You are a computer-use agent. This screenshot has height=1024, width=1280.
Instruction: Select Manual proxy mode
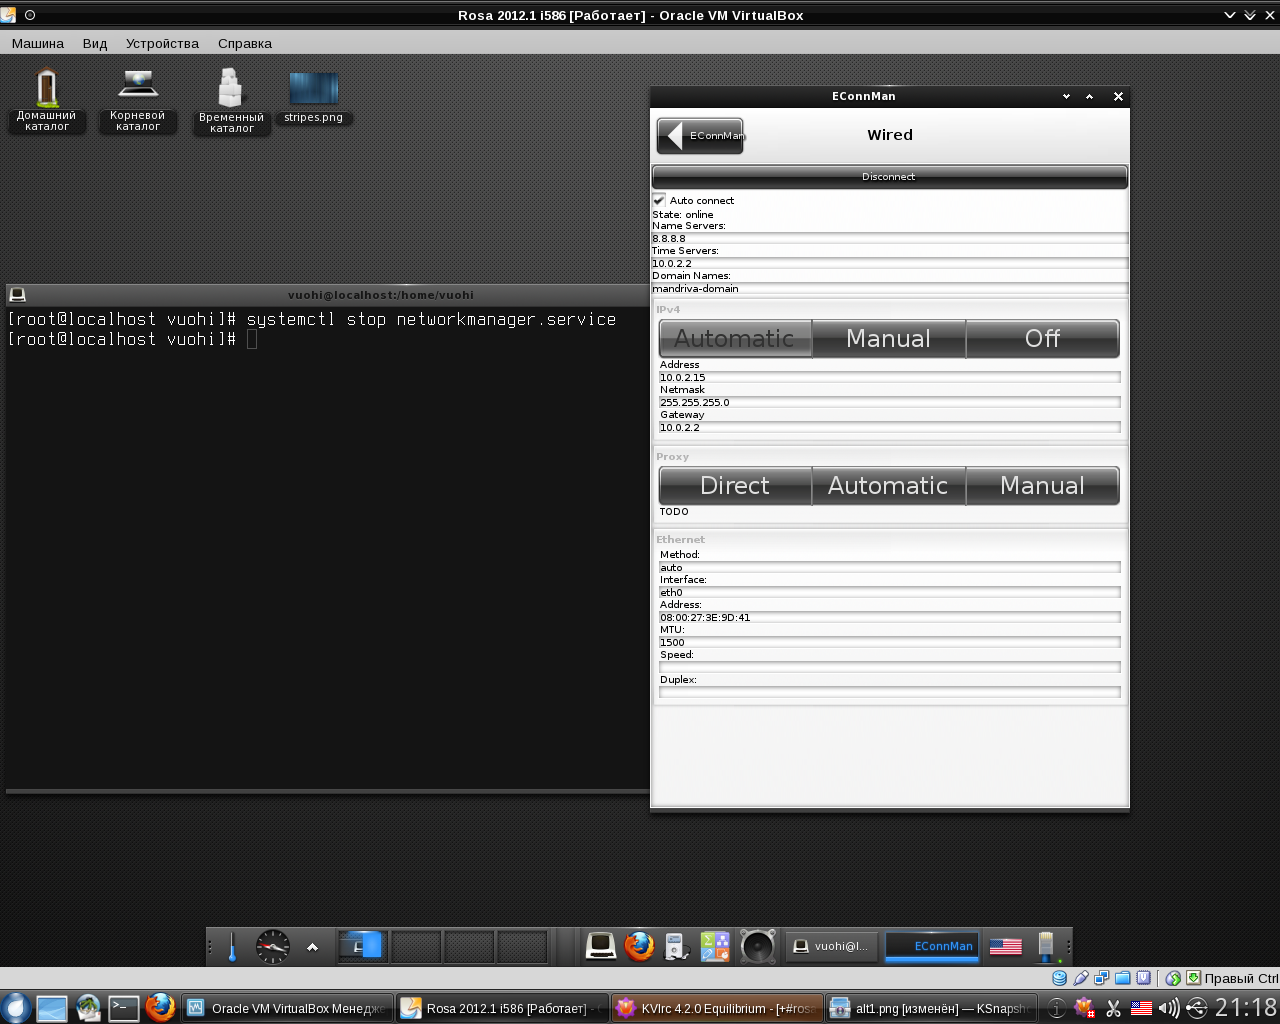1043,486
